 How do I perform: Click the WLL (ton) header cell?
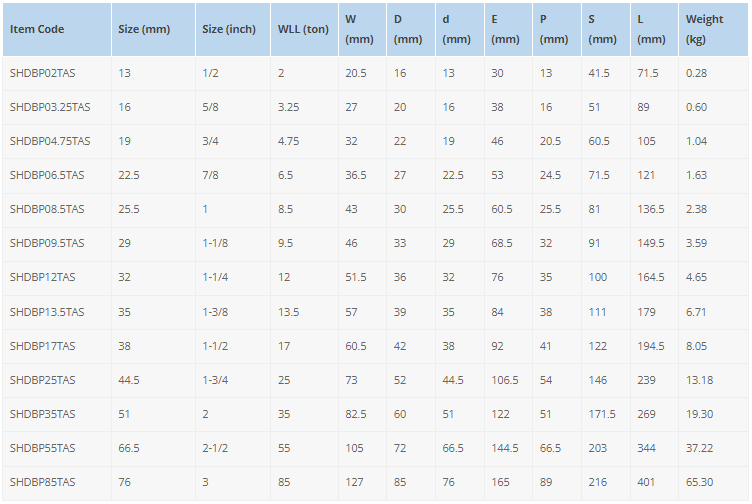305,29
